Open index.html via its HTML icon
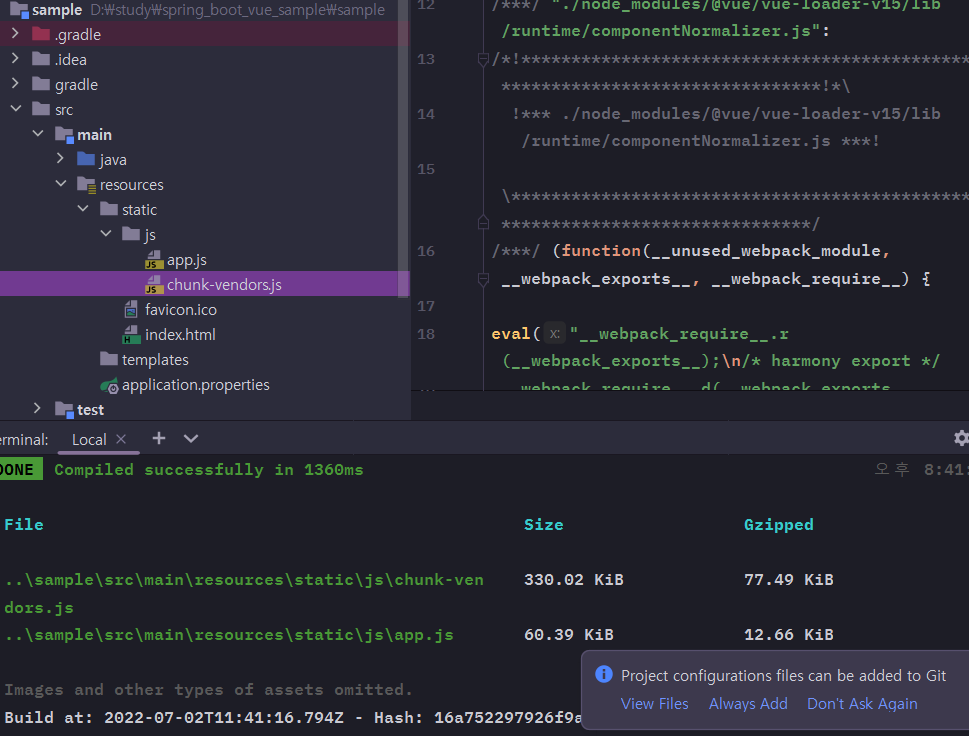The height and width of the screenshot is (736, 969). click(131, 334)
